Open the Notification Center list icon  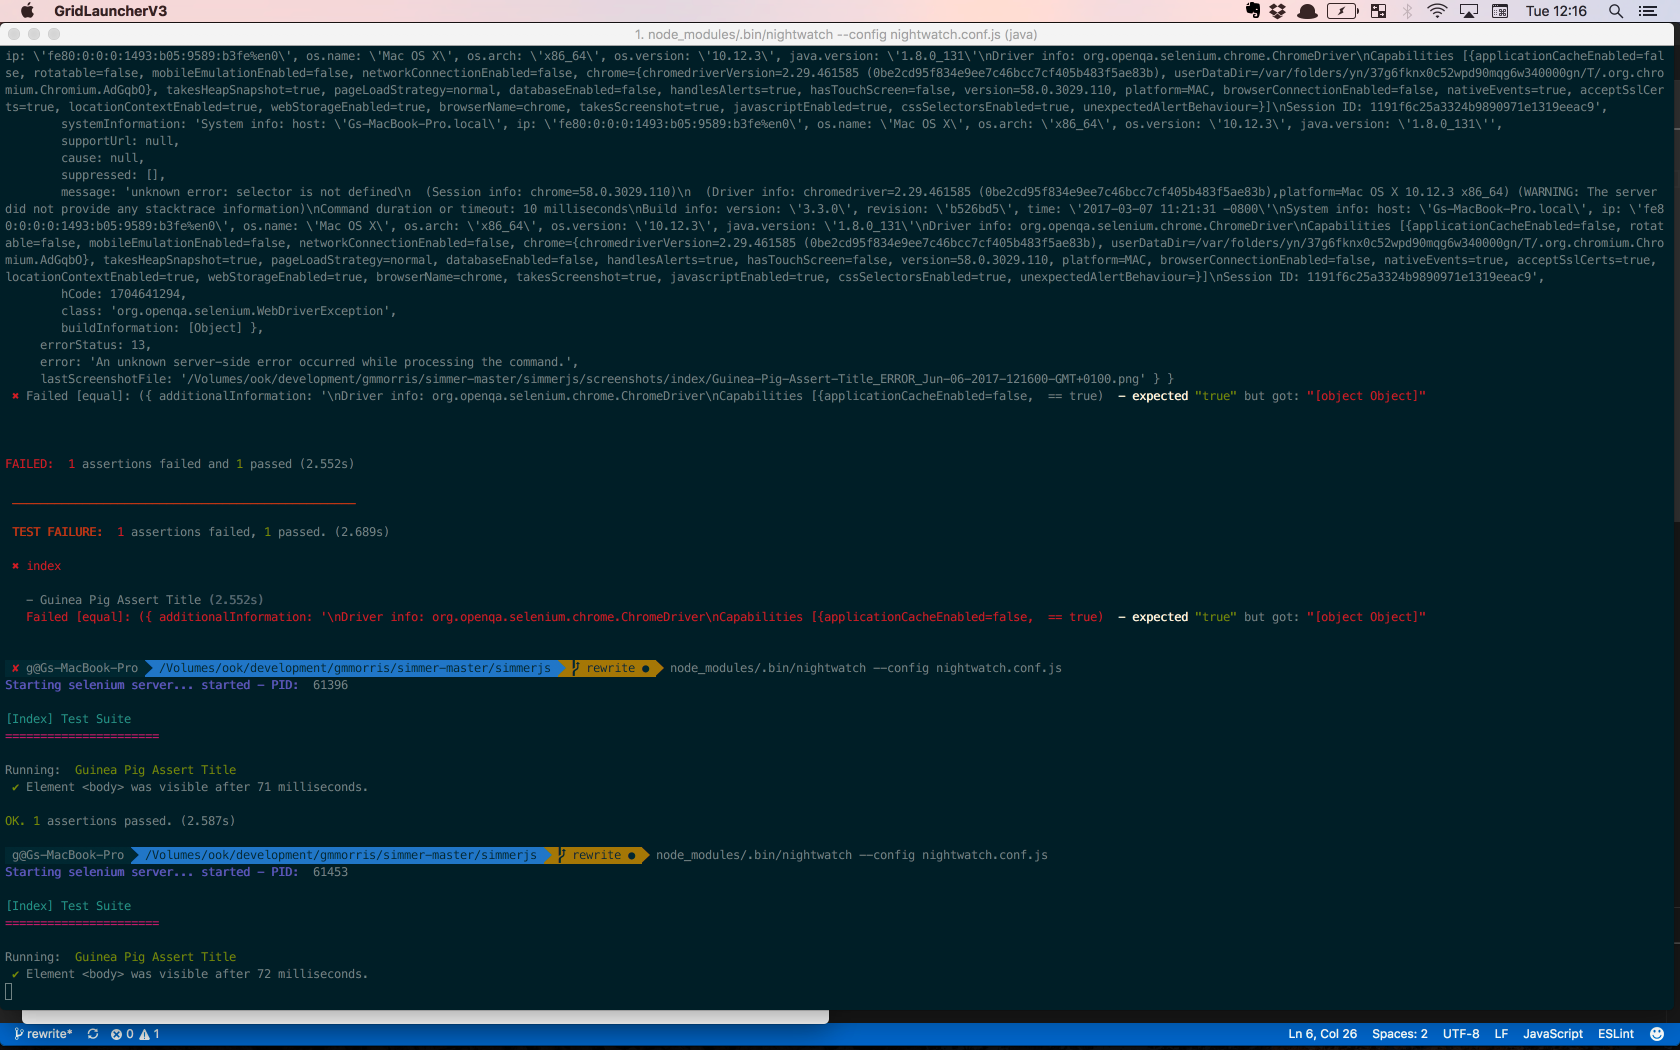click(x=1648, y=11)
